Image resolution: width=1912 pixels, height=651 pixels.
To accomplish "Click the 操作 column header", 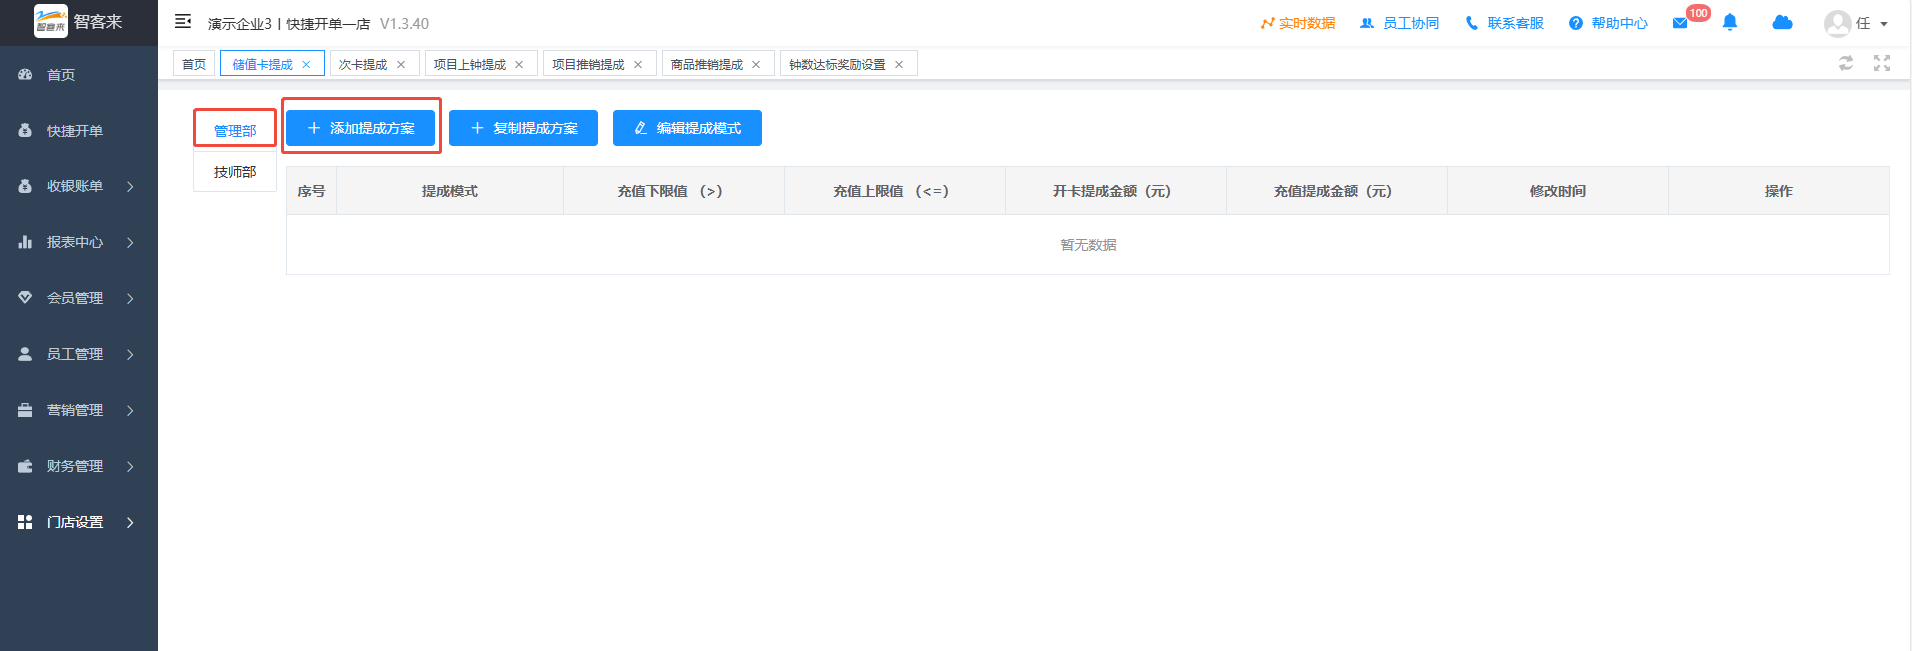I will [1779, 191].
